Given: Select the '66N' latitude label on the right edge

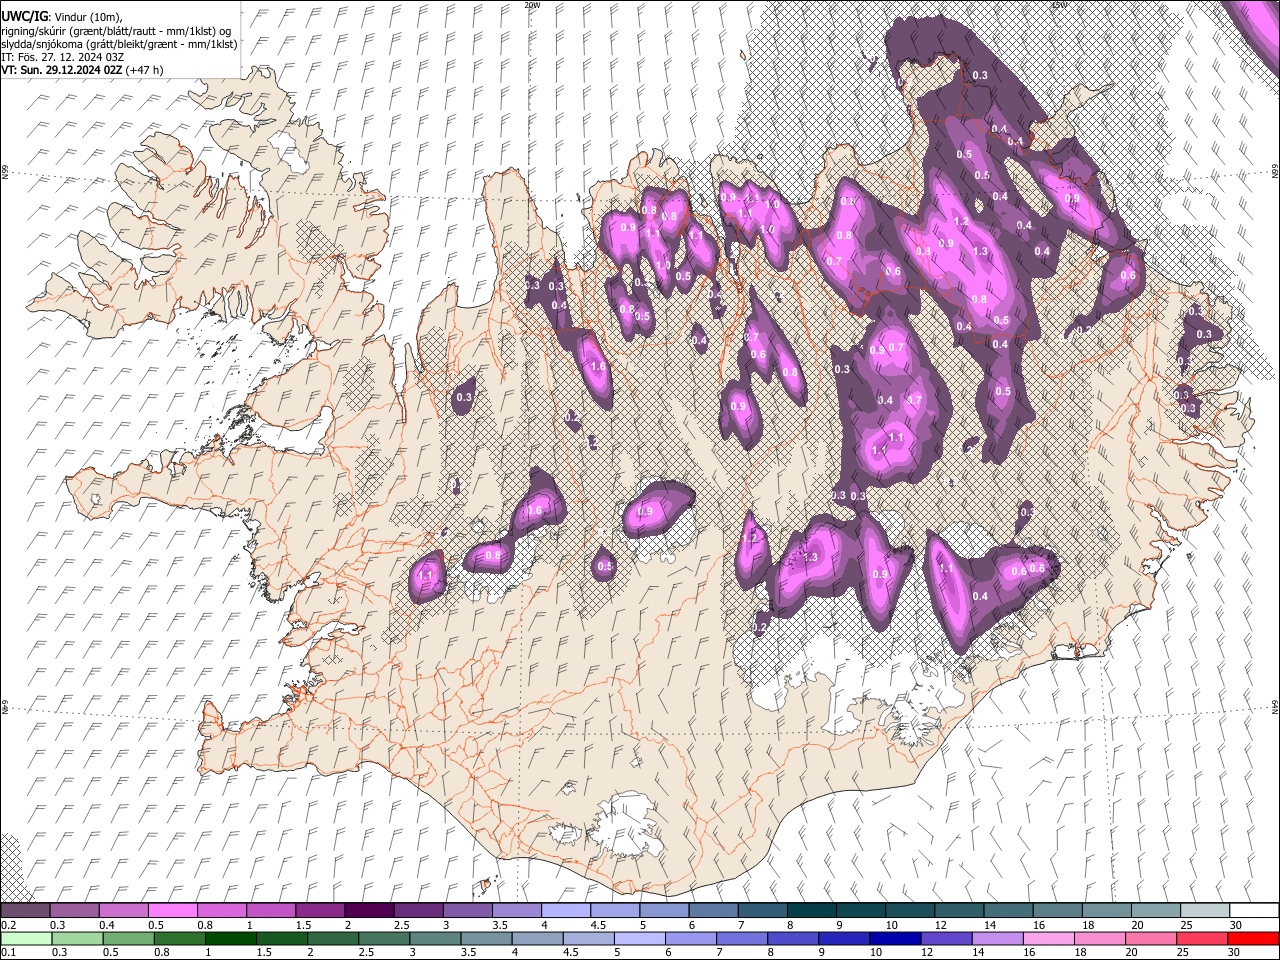Looking at the screenshot, I should (x=1275, y=173).
